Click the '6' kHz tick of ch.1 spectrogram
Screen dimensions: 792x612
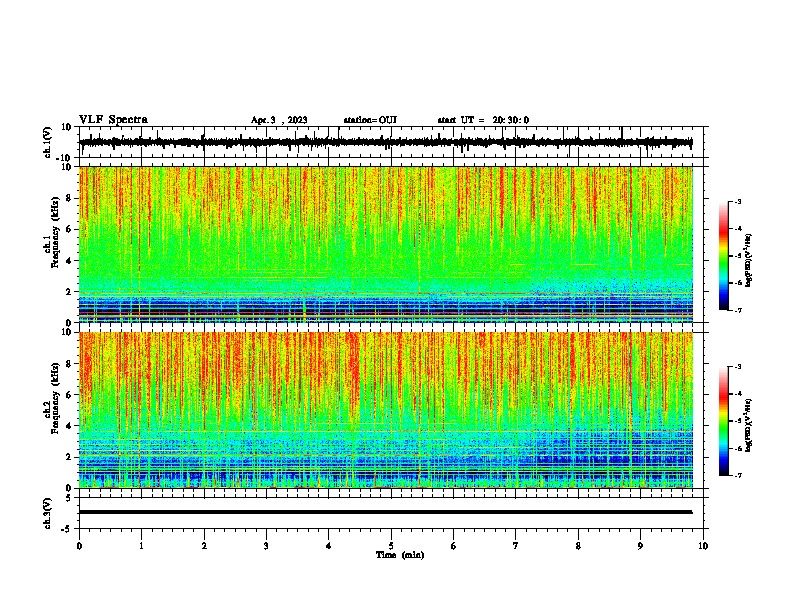(x=69, y=229)
